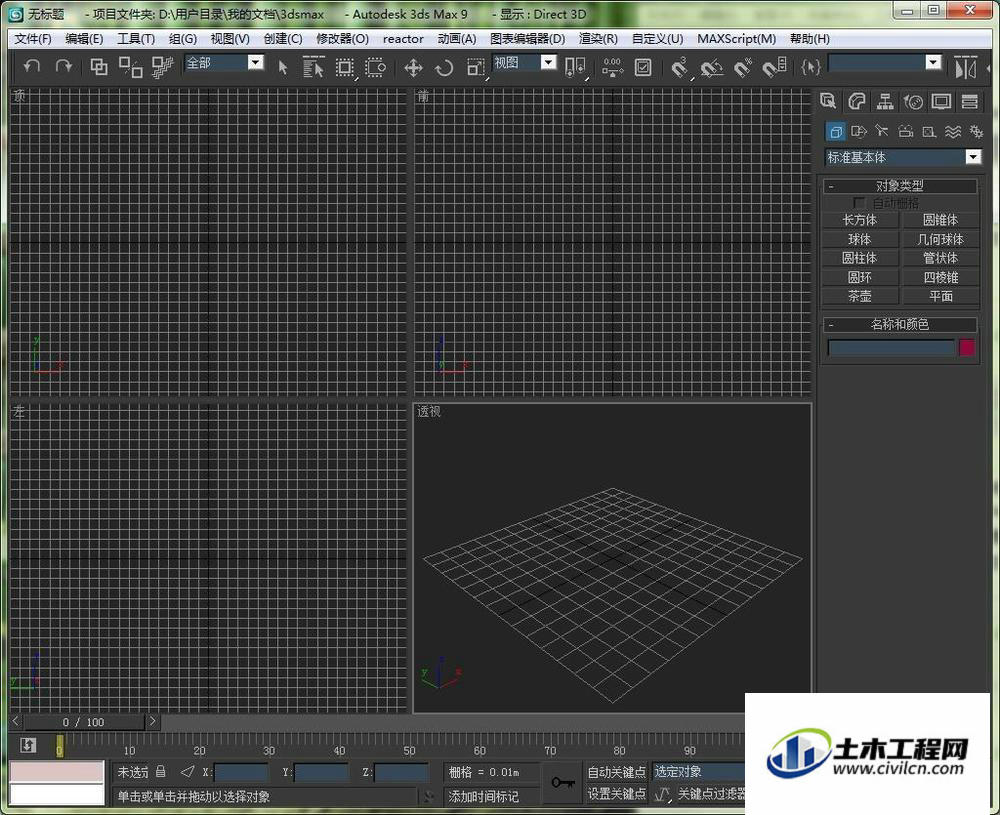Switch to the Modify command panel tab
The width and height of the screenshot is (1000, 815).
(x=857, y=101)
